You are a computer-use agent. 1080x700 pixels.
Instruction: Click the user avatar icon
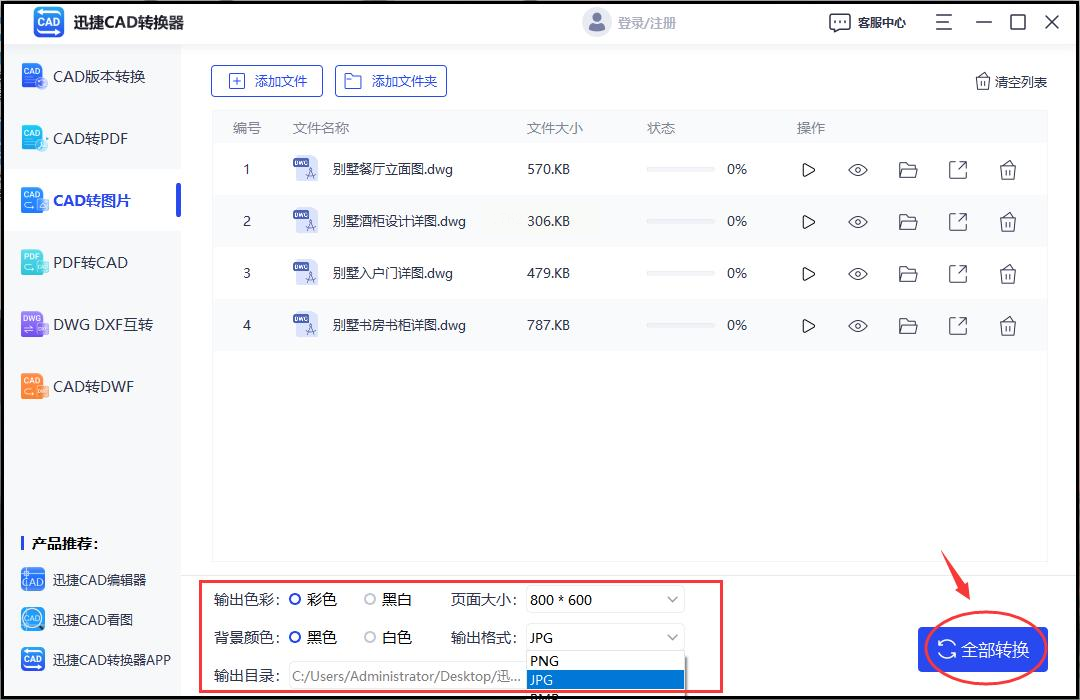(x=596, y=23)
